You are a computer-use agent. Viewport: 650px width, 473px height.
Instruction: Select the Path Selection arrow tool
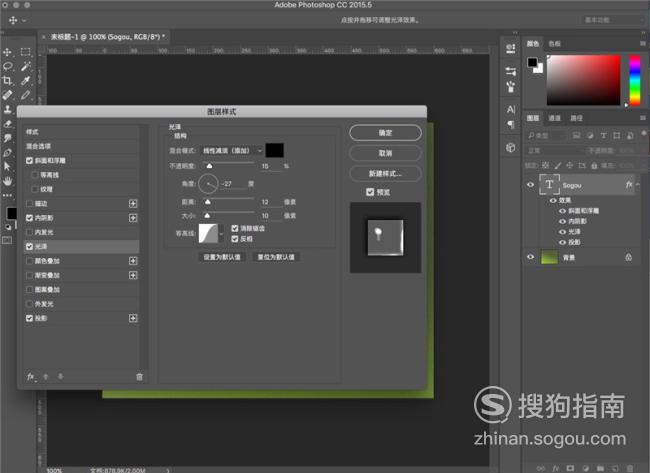pos(7,167)
